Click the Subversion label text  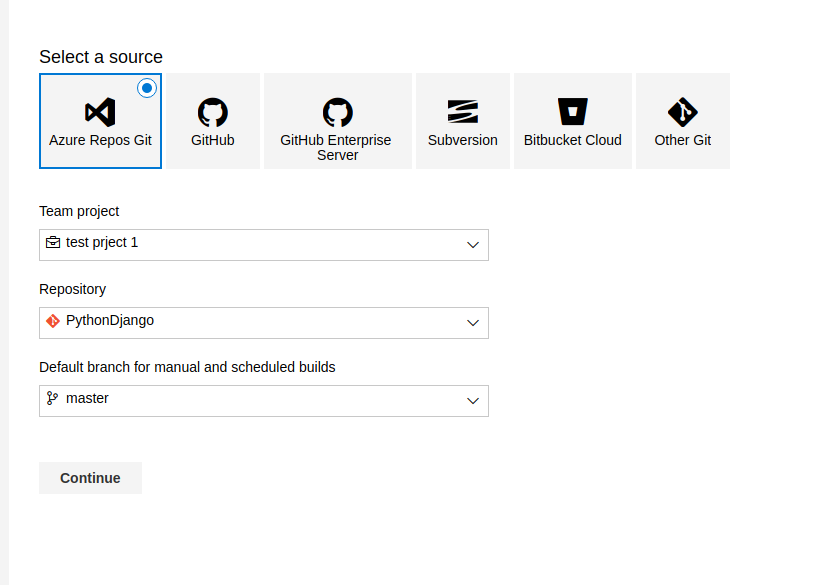(x=462, y=140)
